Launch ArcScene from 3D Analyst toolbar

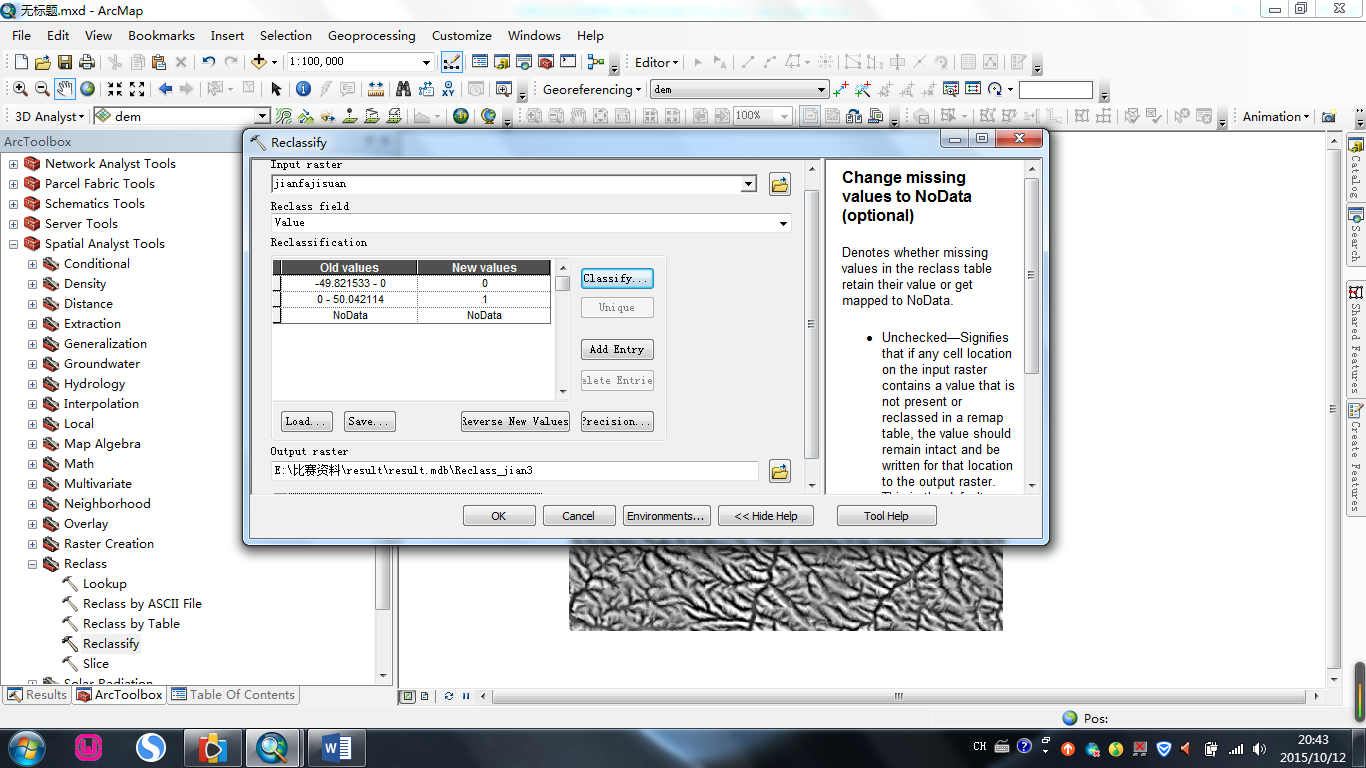pyautogui.click(x=461, y=116)
